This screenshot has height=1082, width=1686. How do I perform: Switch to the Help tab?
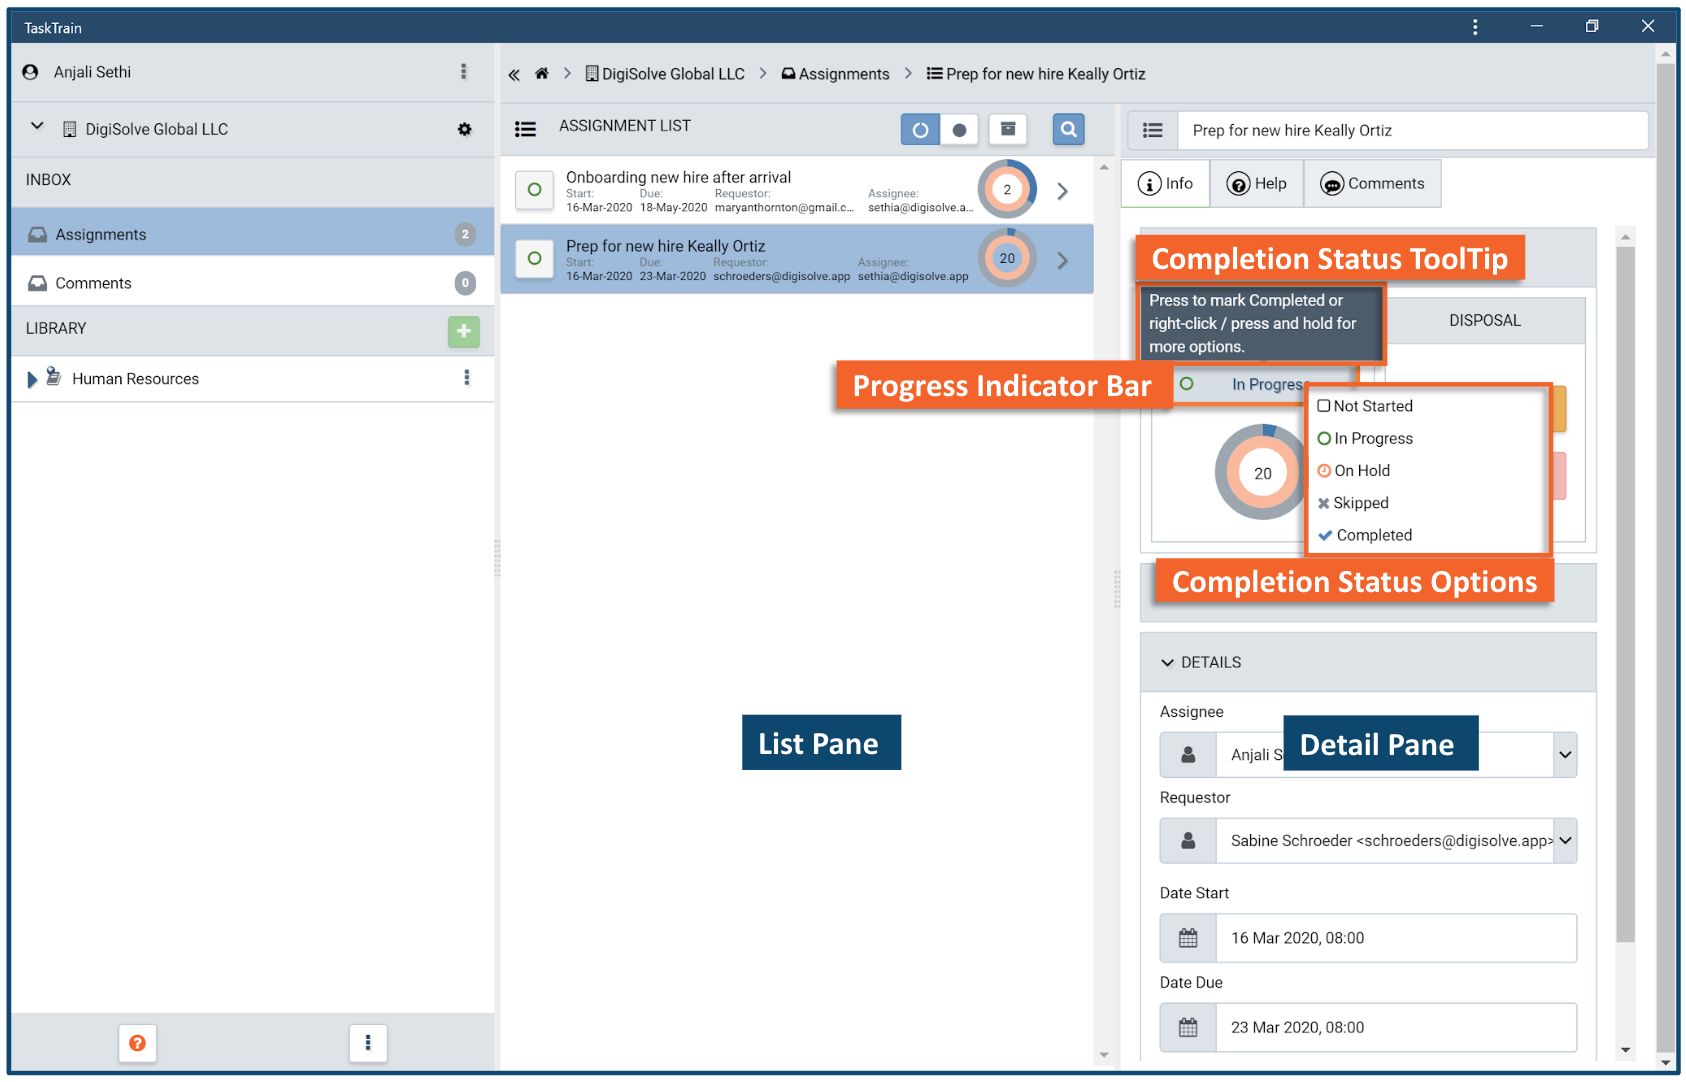point(1257,184)
